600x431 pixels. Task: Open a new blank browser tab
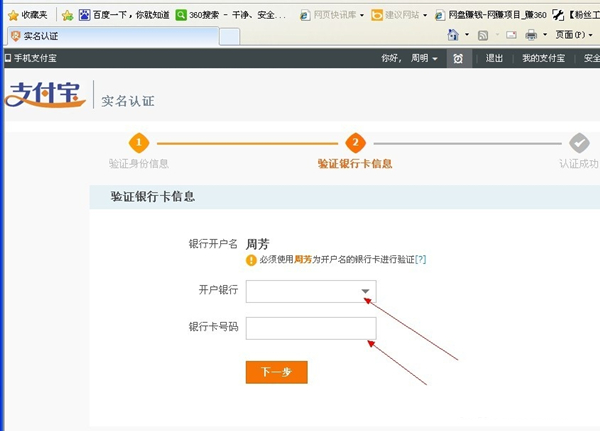[230, 37]
